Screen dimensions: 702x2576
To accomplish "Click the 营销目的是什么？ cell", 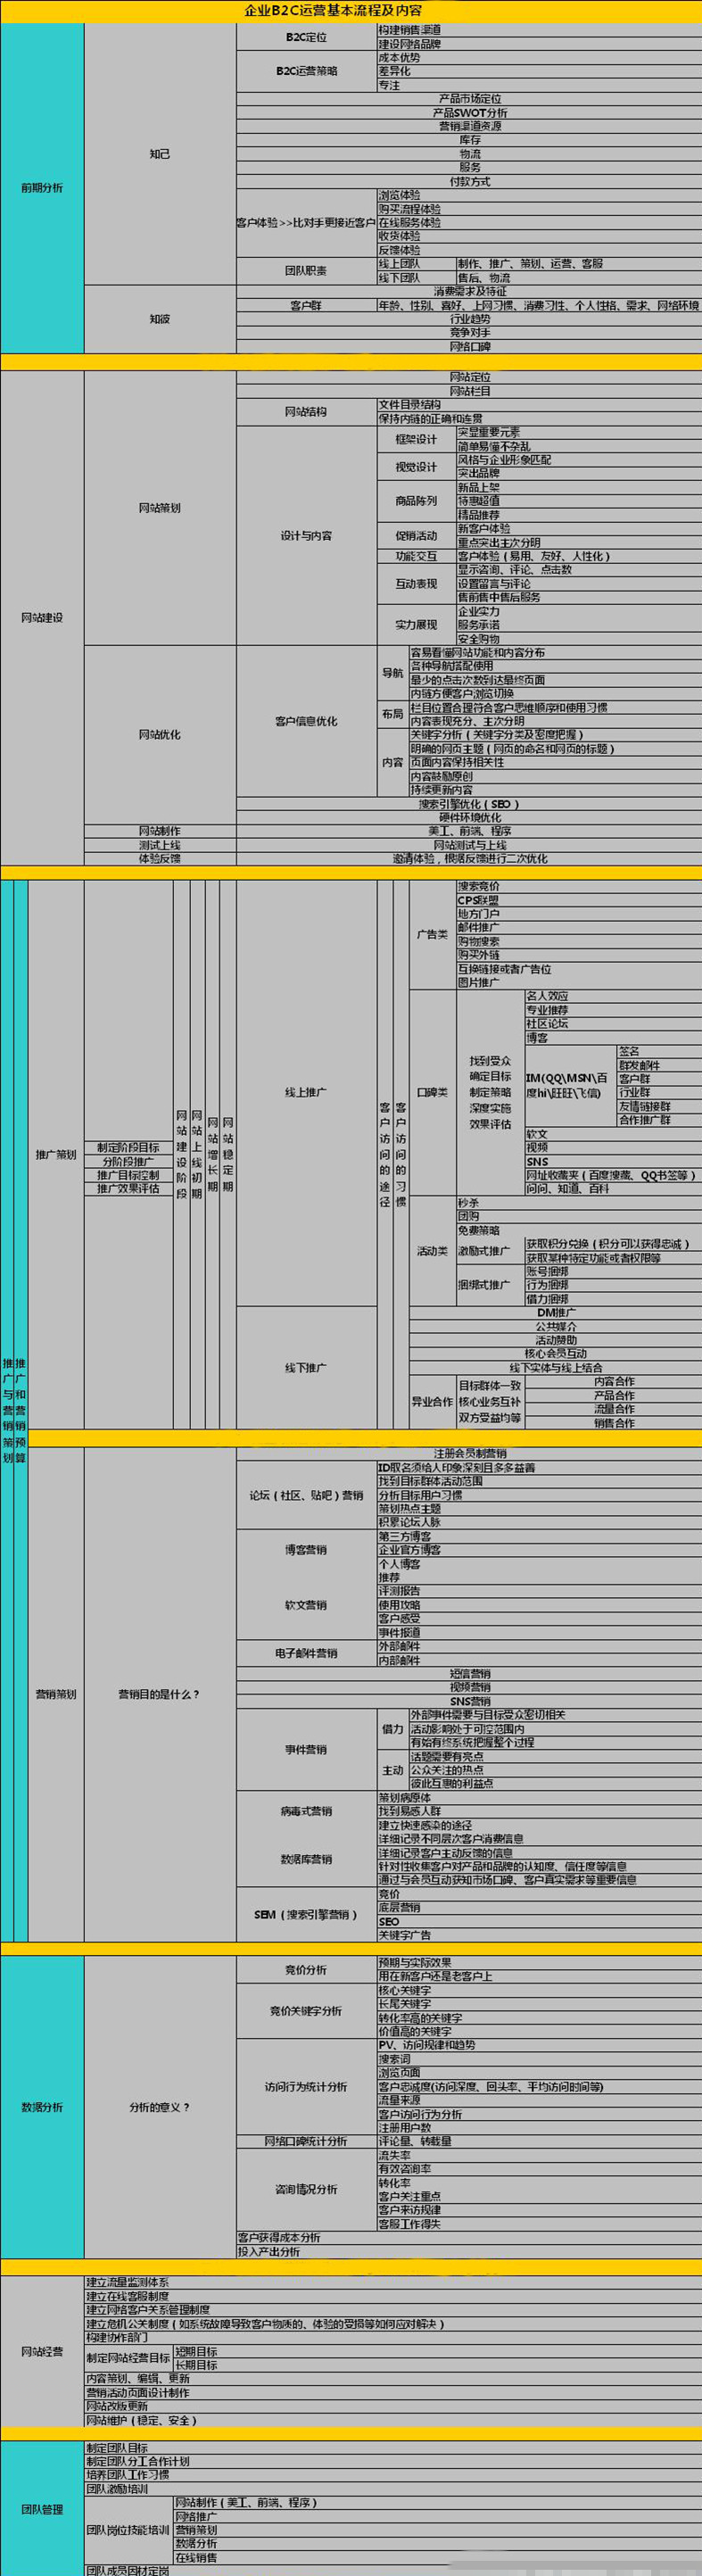I will click(160, 1694).
